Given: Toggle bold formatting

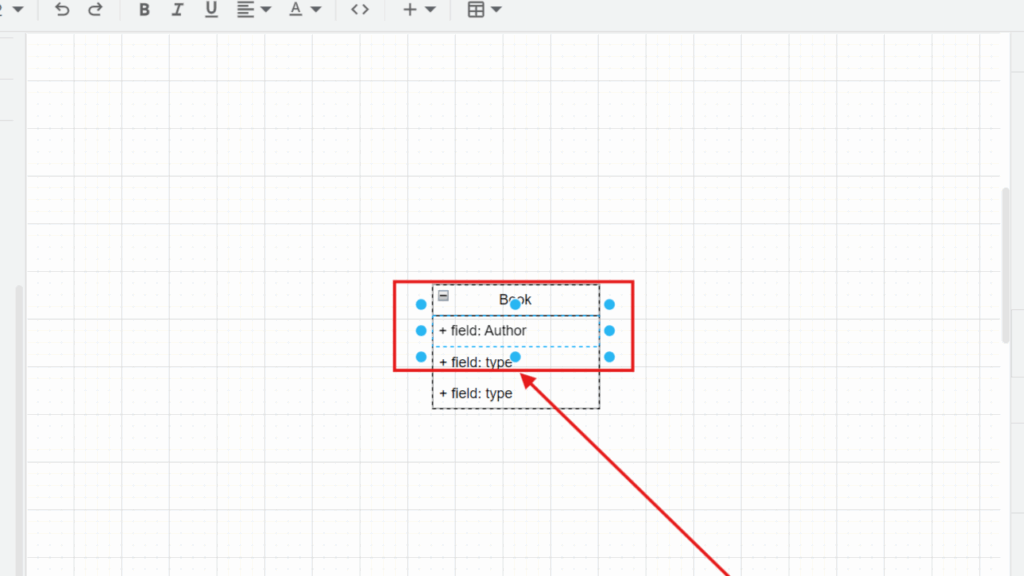Looking at the screenshot, I should (x=144, y=9).
